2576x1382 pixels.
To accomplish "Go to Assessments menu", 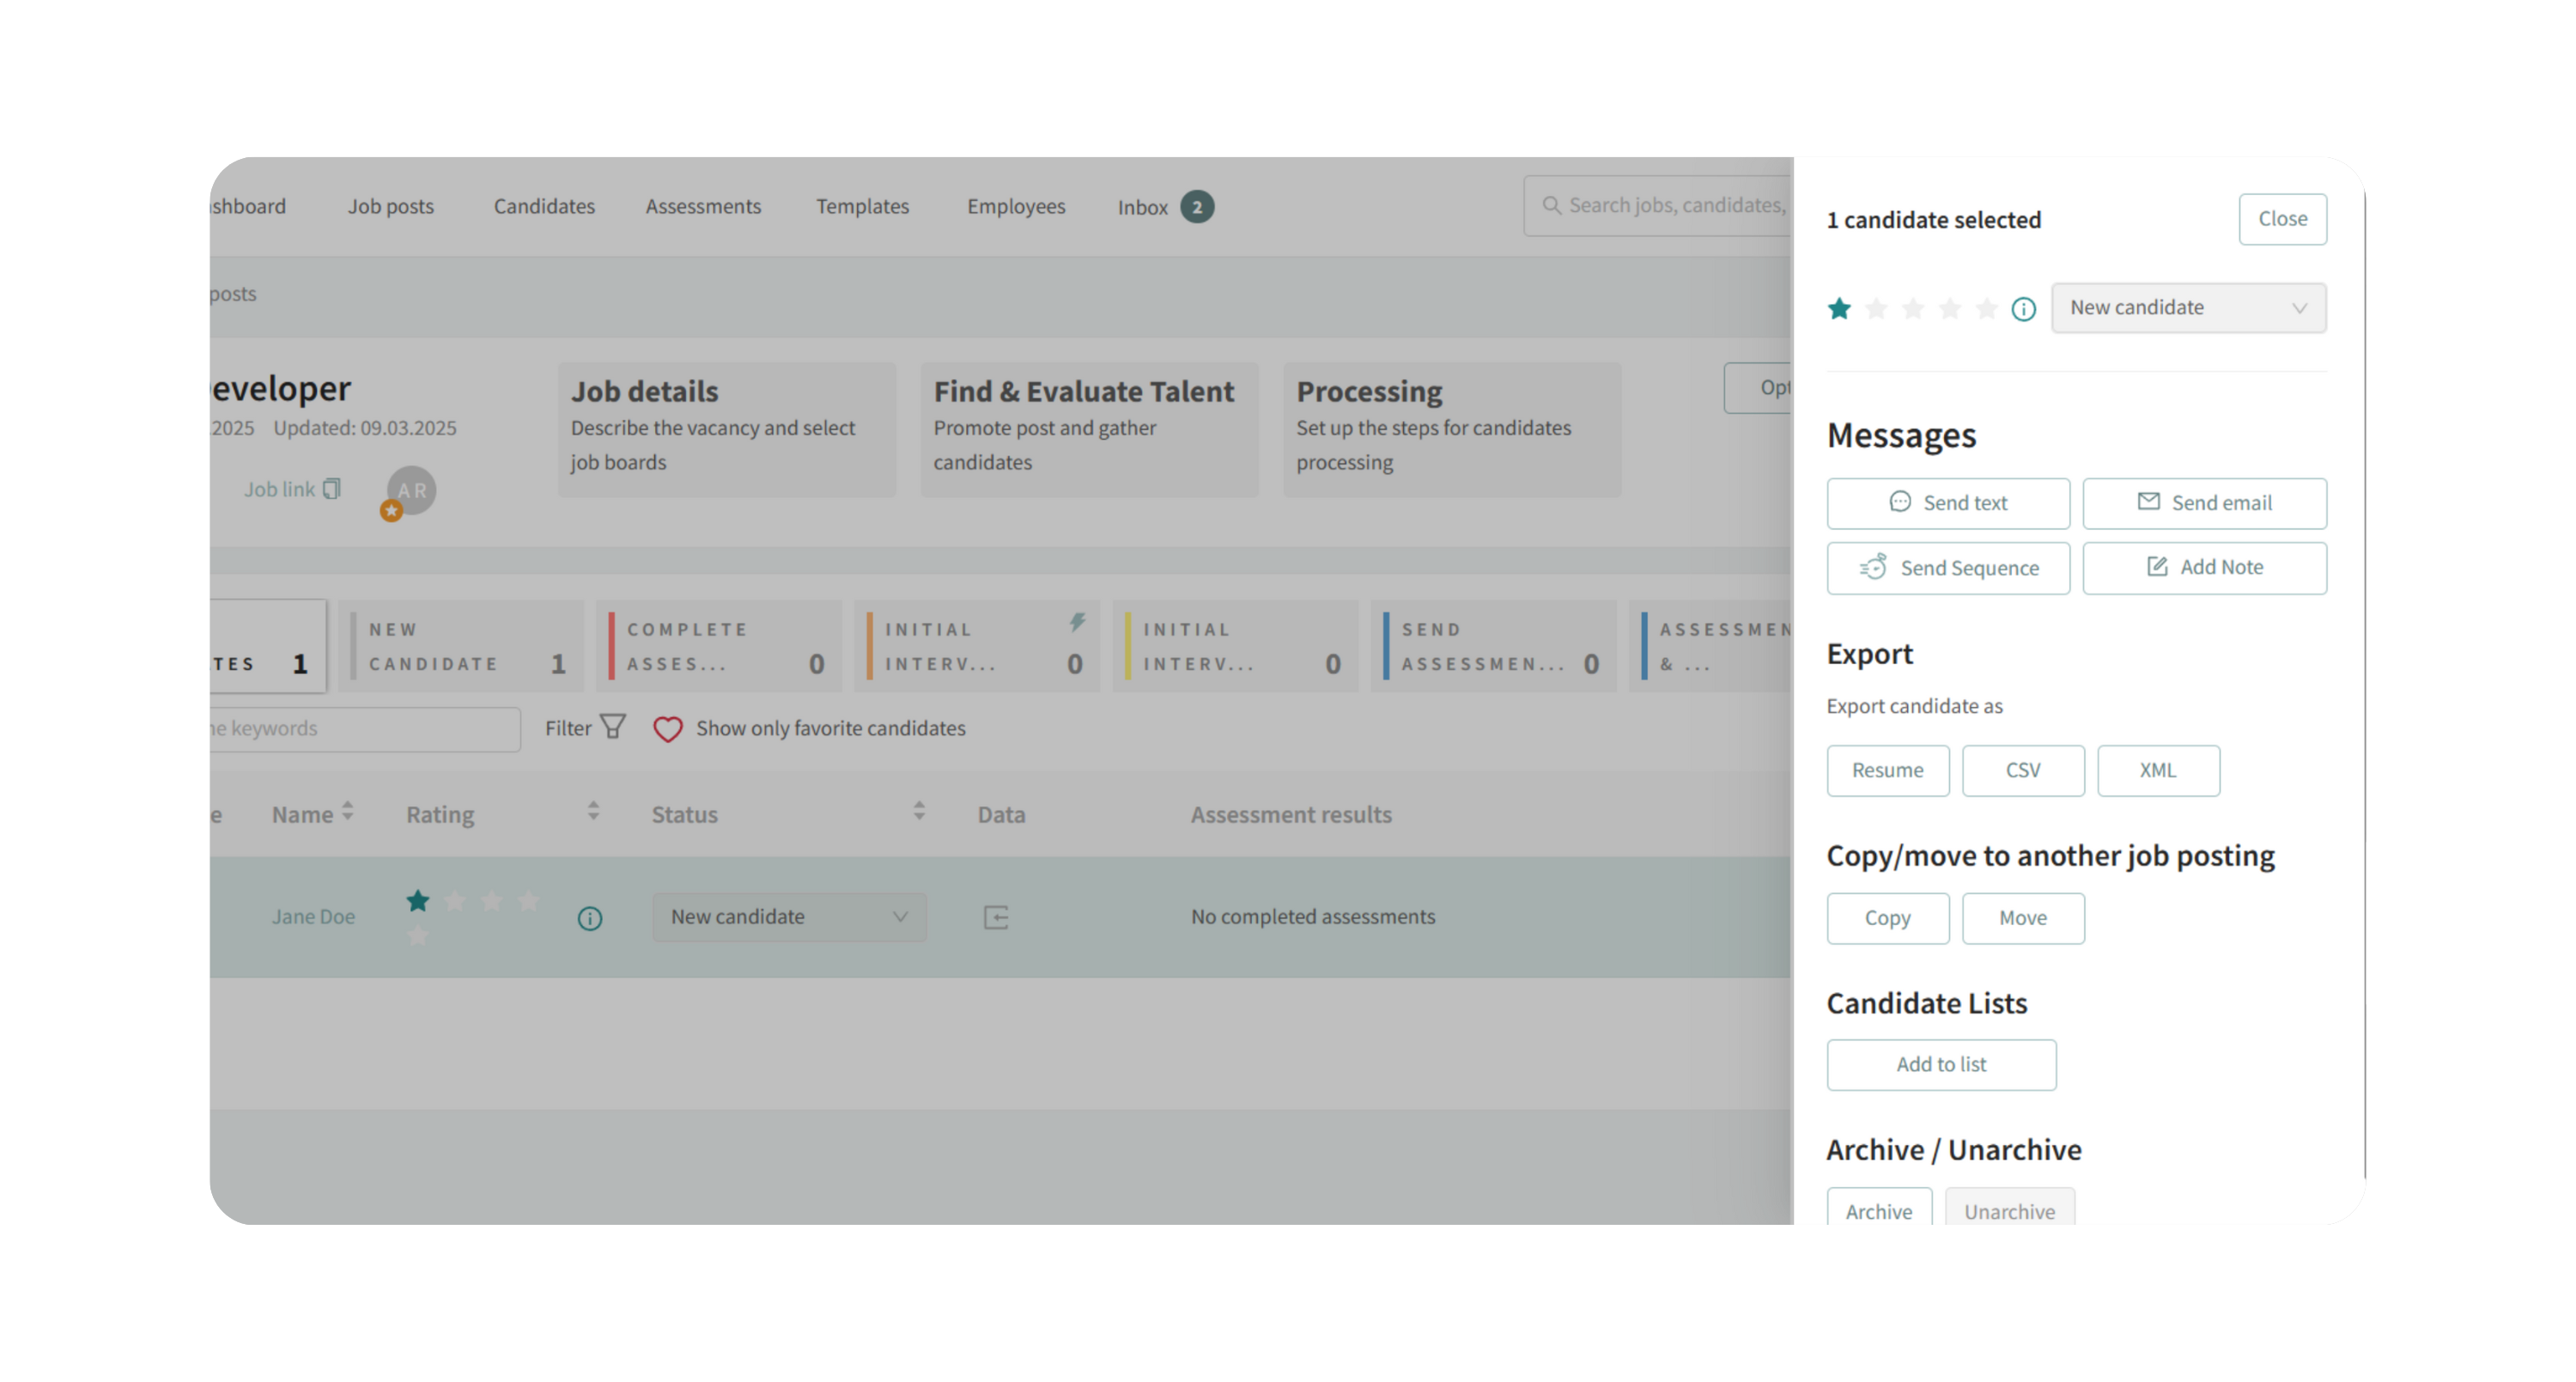I will pos(703,206).
